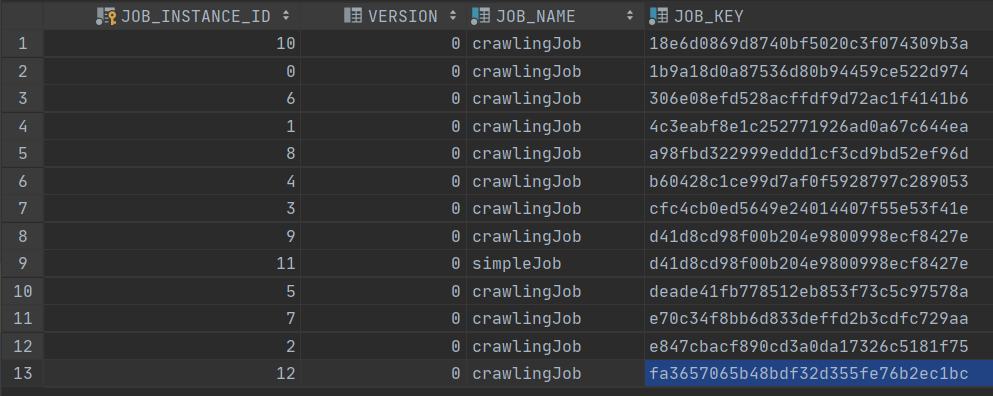The width and height of the screenshot is (993, 396).
Task: Click the JOB_INSTANCE_ID primary key column icon
Action: [x=106, y=16]
